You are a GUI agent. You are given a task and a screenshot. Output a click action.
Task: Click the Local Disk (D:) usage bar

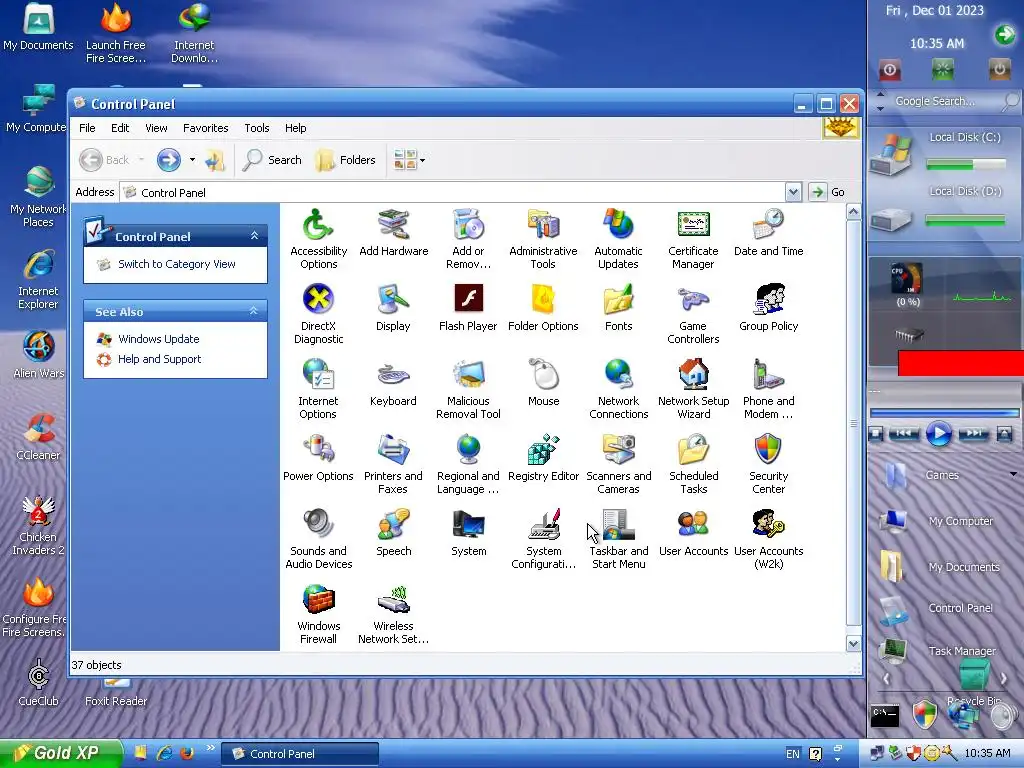point(965,221)
